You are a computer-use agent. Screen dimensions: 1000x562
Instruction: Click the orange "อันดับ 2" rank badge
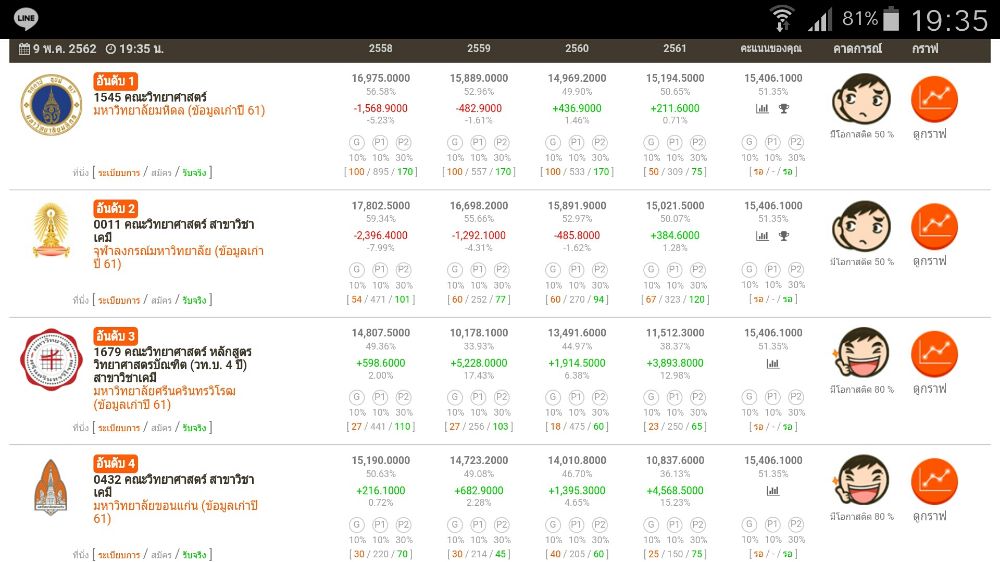pyautogui.click(x=116, y=208)
